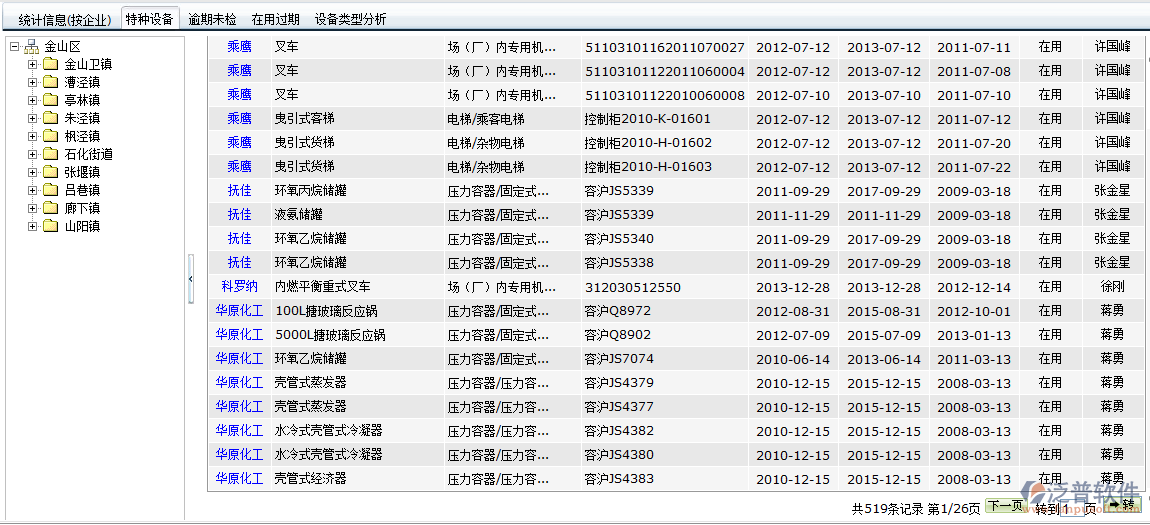
Task: Switch to the 逾期未检 tab
Action: [x=213, y=19]
